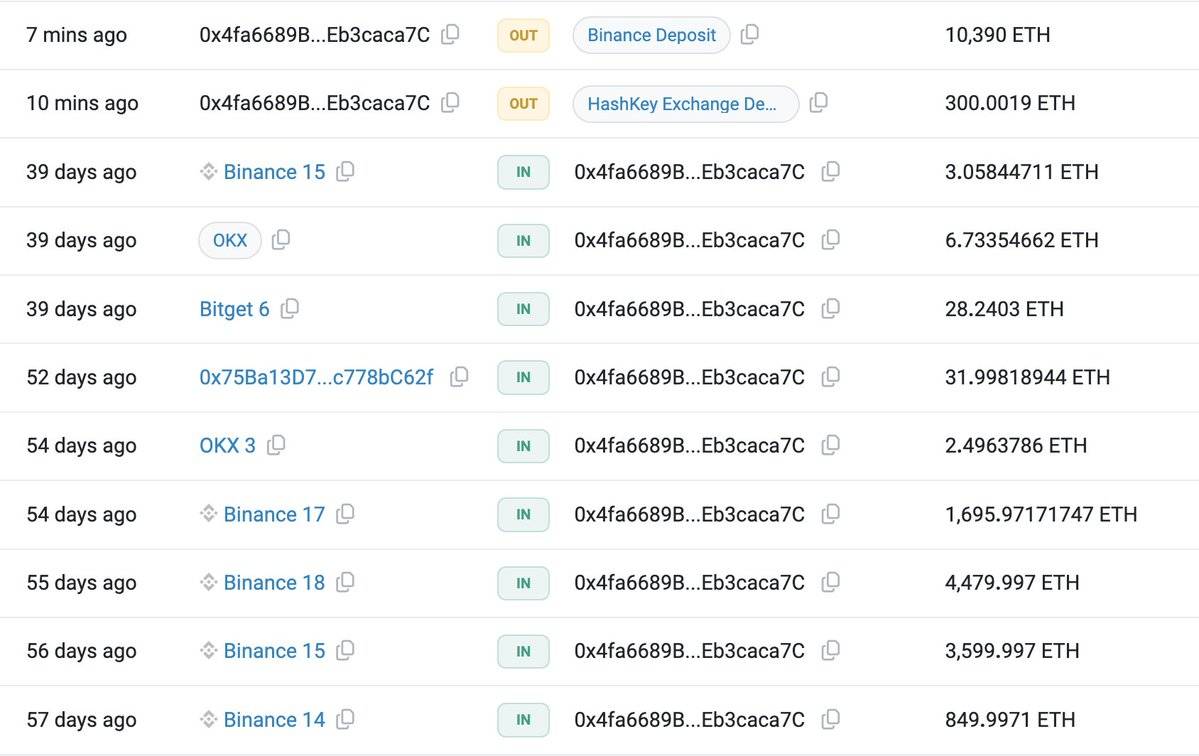1199x756 pixels.
Task: Copy the 0x75Ba13D7...c778bC62f address
Action: [459, 377]
